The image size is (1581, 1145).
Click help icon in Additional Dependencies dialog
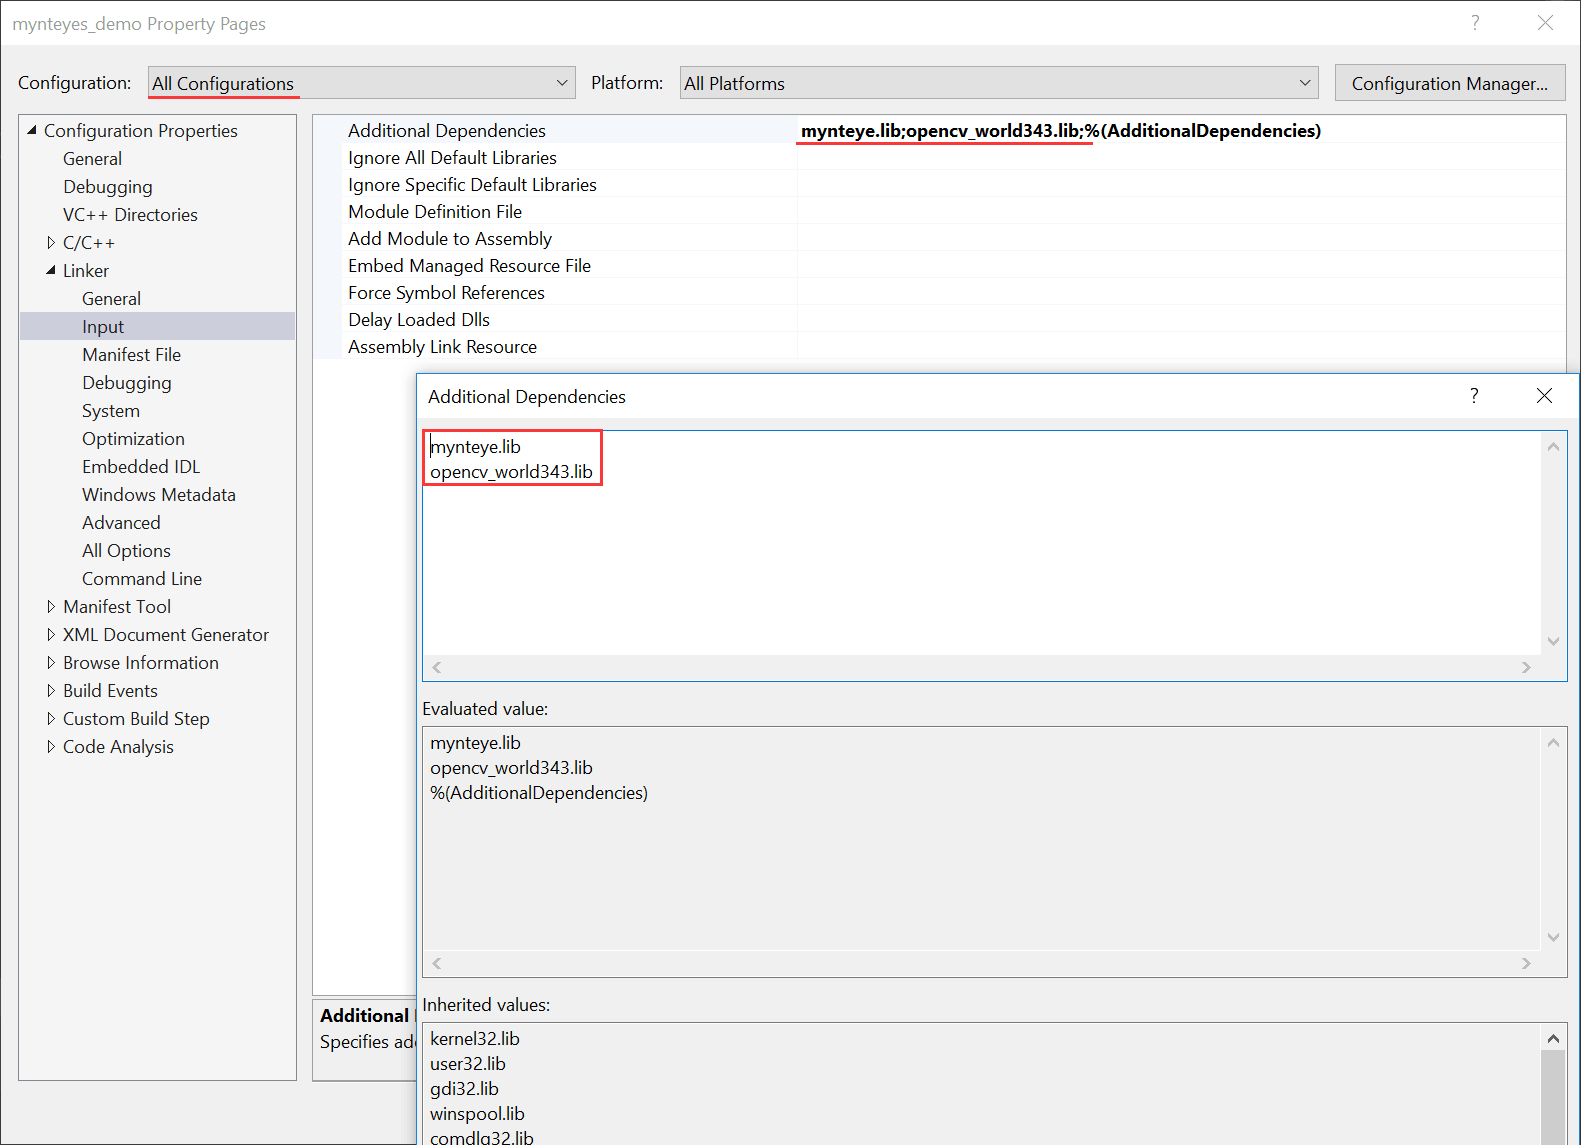click(x=1474, y=396)
